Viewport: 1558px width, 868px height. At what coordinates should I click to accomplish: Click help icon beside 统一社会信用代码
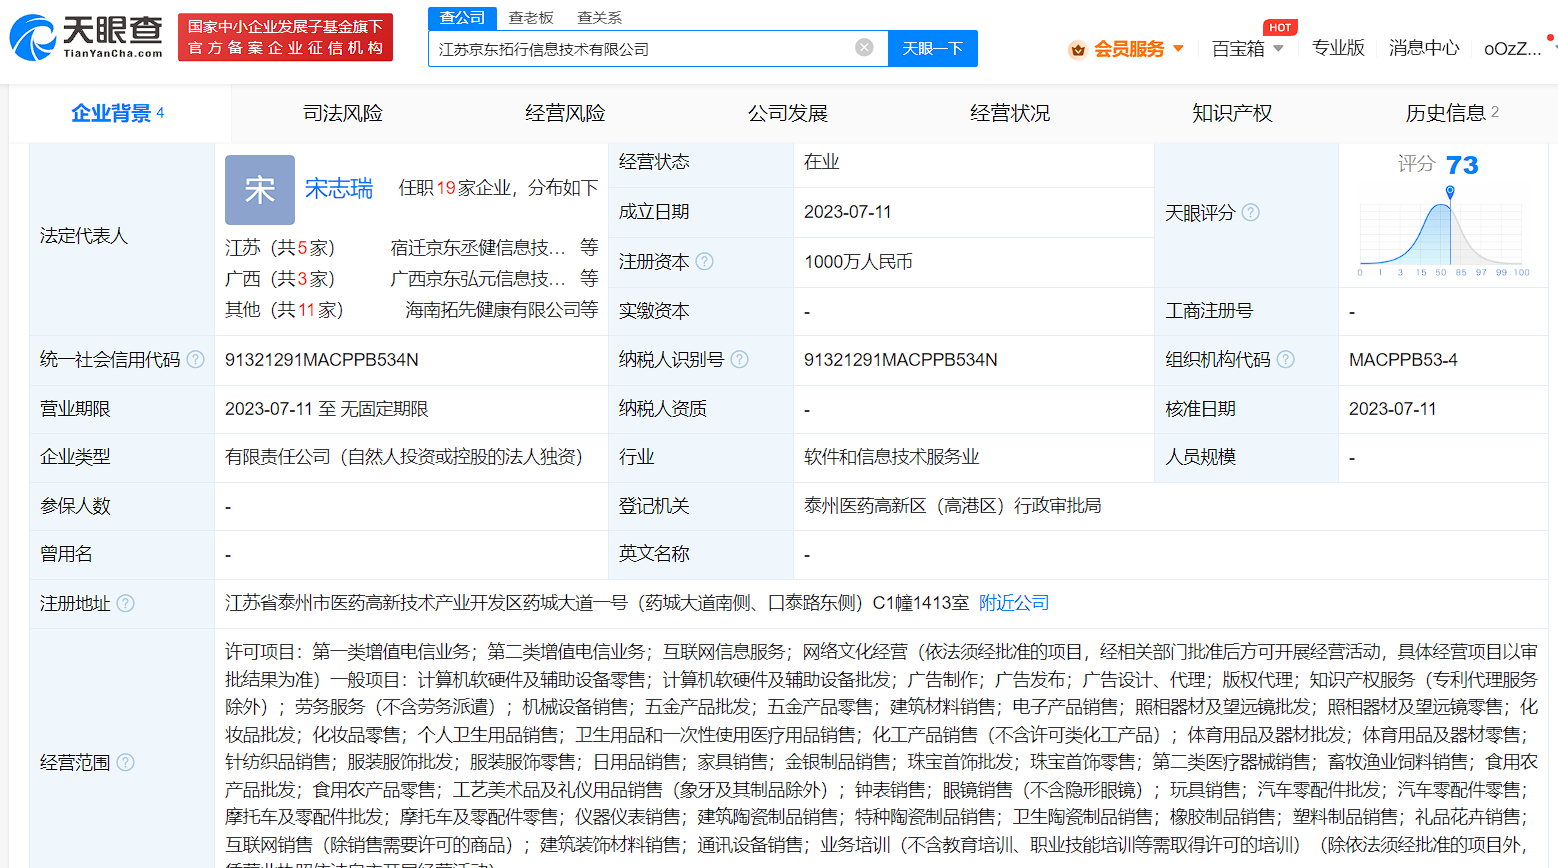coord(196,359)
